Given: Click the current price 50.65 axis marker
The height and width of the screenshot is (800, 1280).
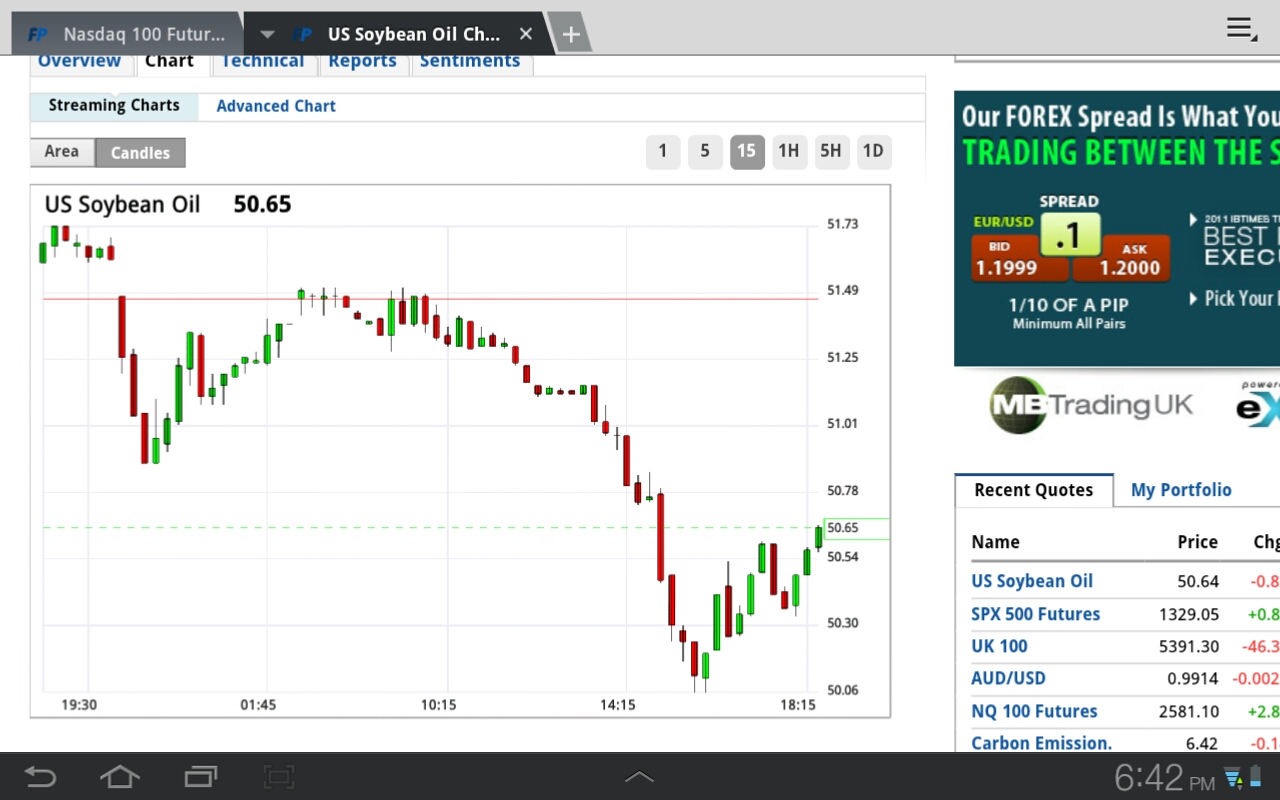Looking at the screenshot, I should tap(857, 528).
